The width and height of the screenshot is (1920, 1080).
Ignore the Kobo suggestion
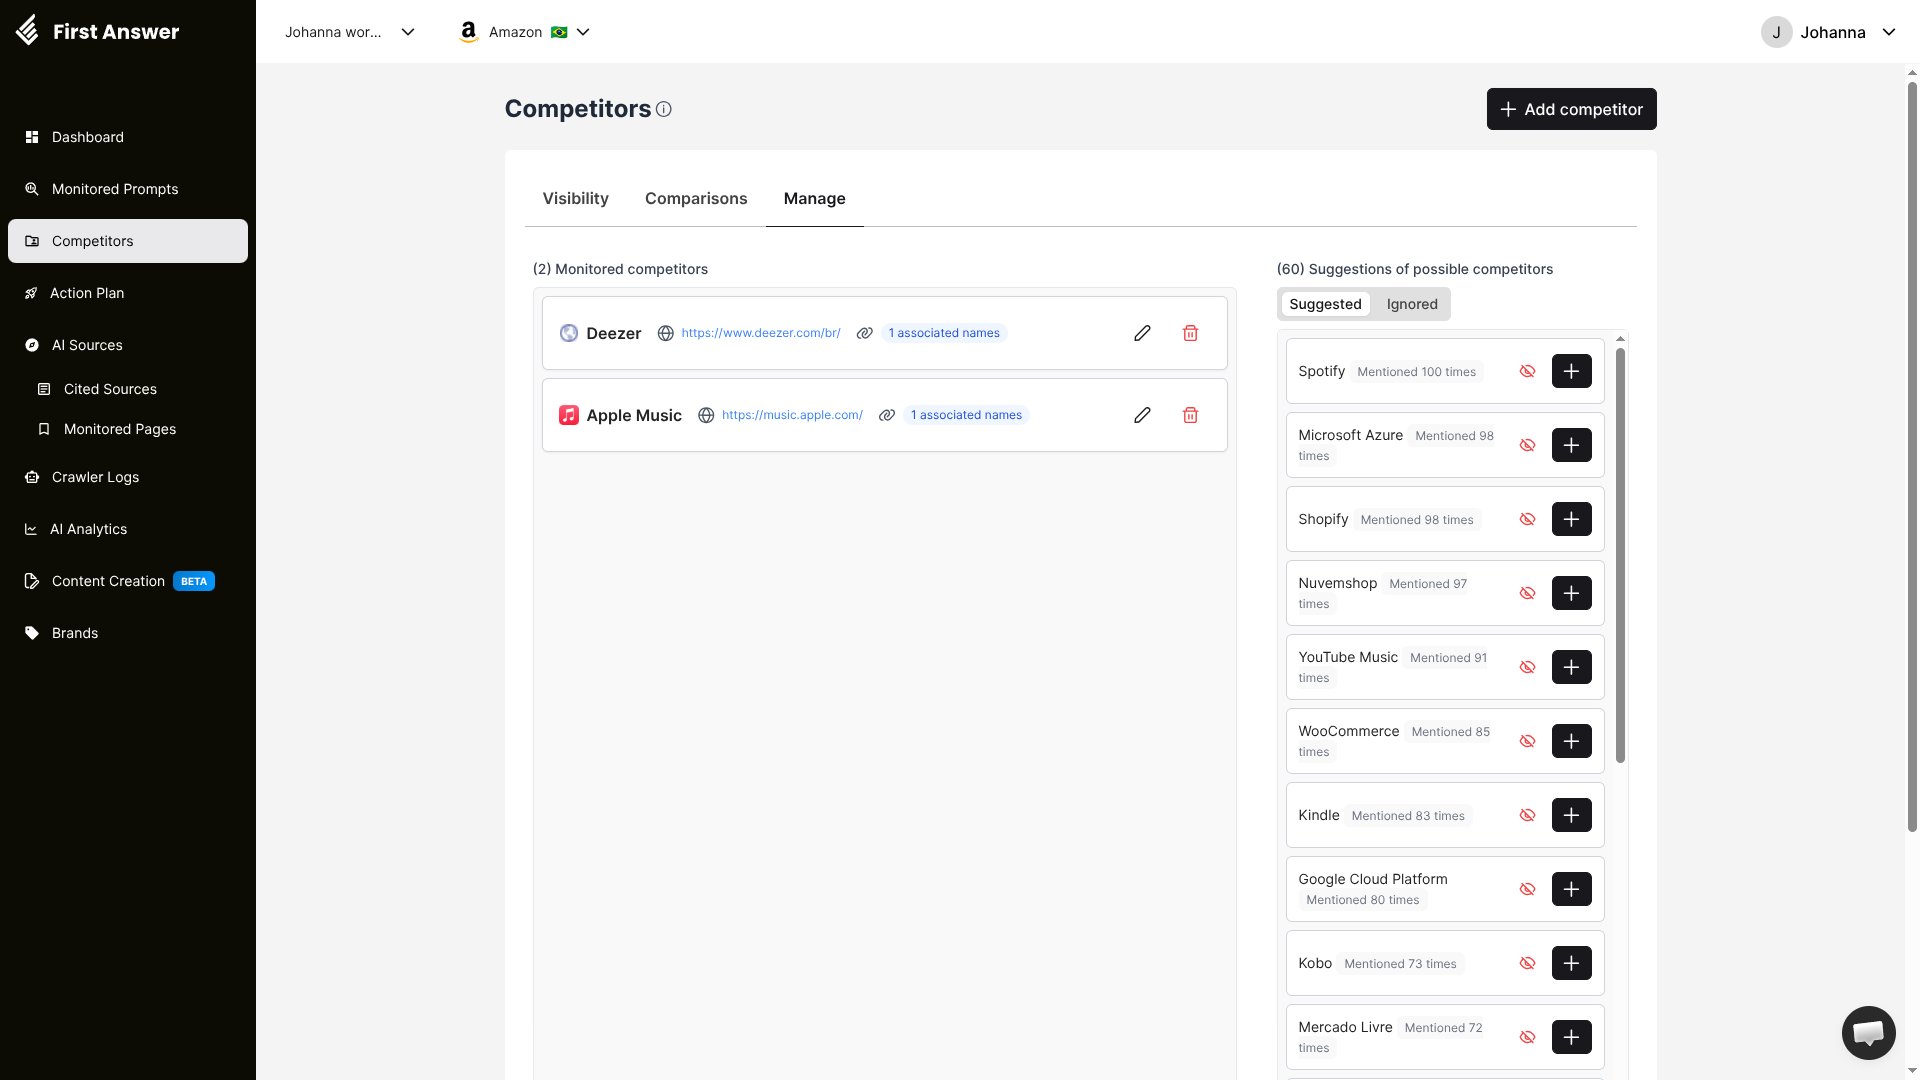(1527, 963)
